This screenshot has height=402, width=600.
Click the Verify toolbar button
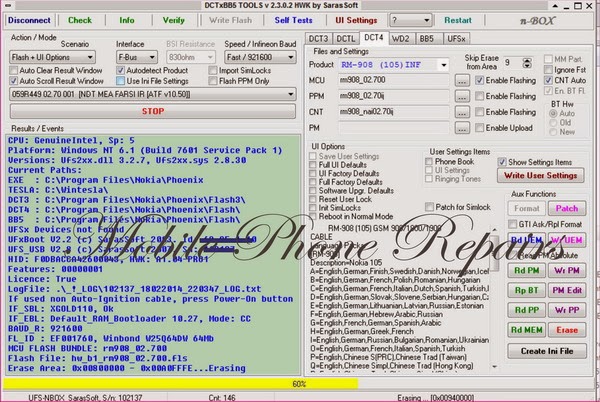[x=174, y=20]
